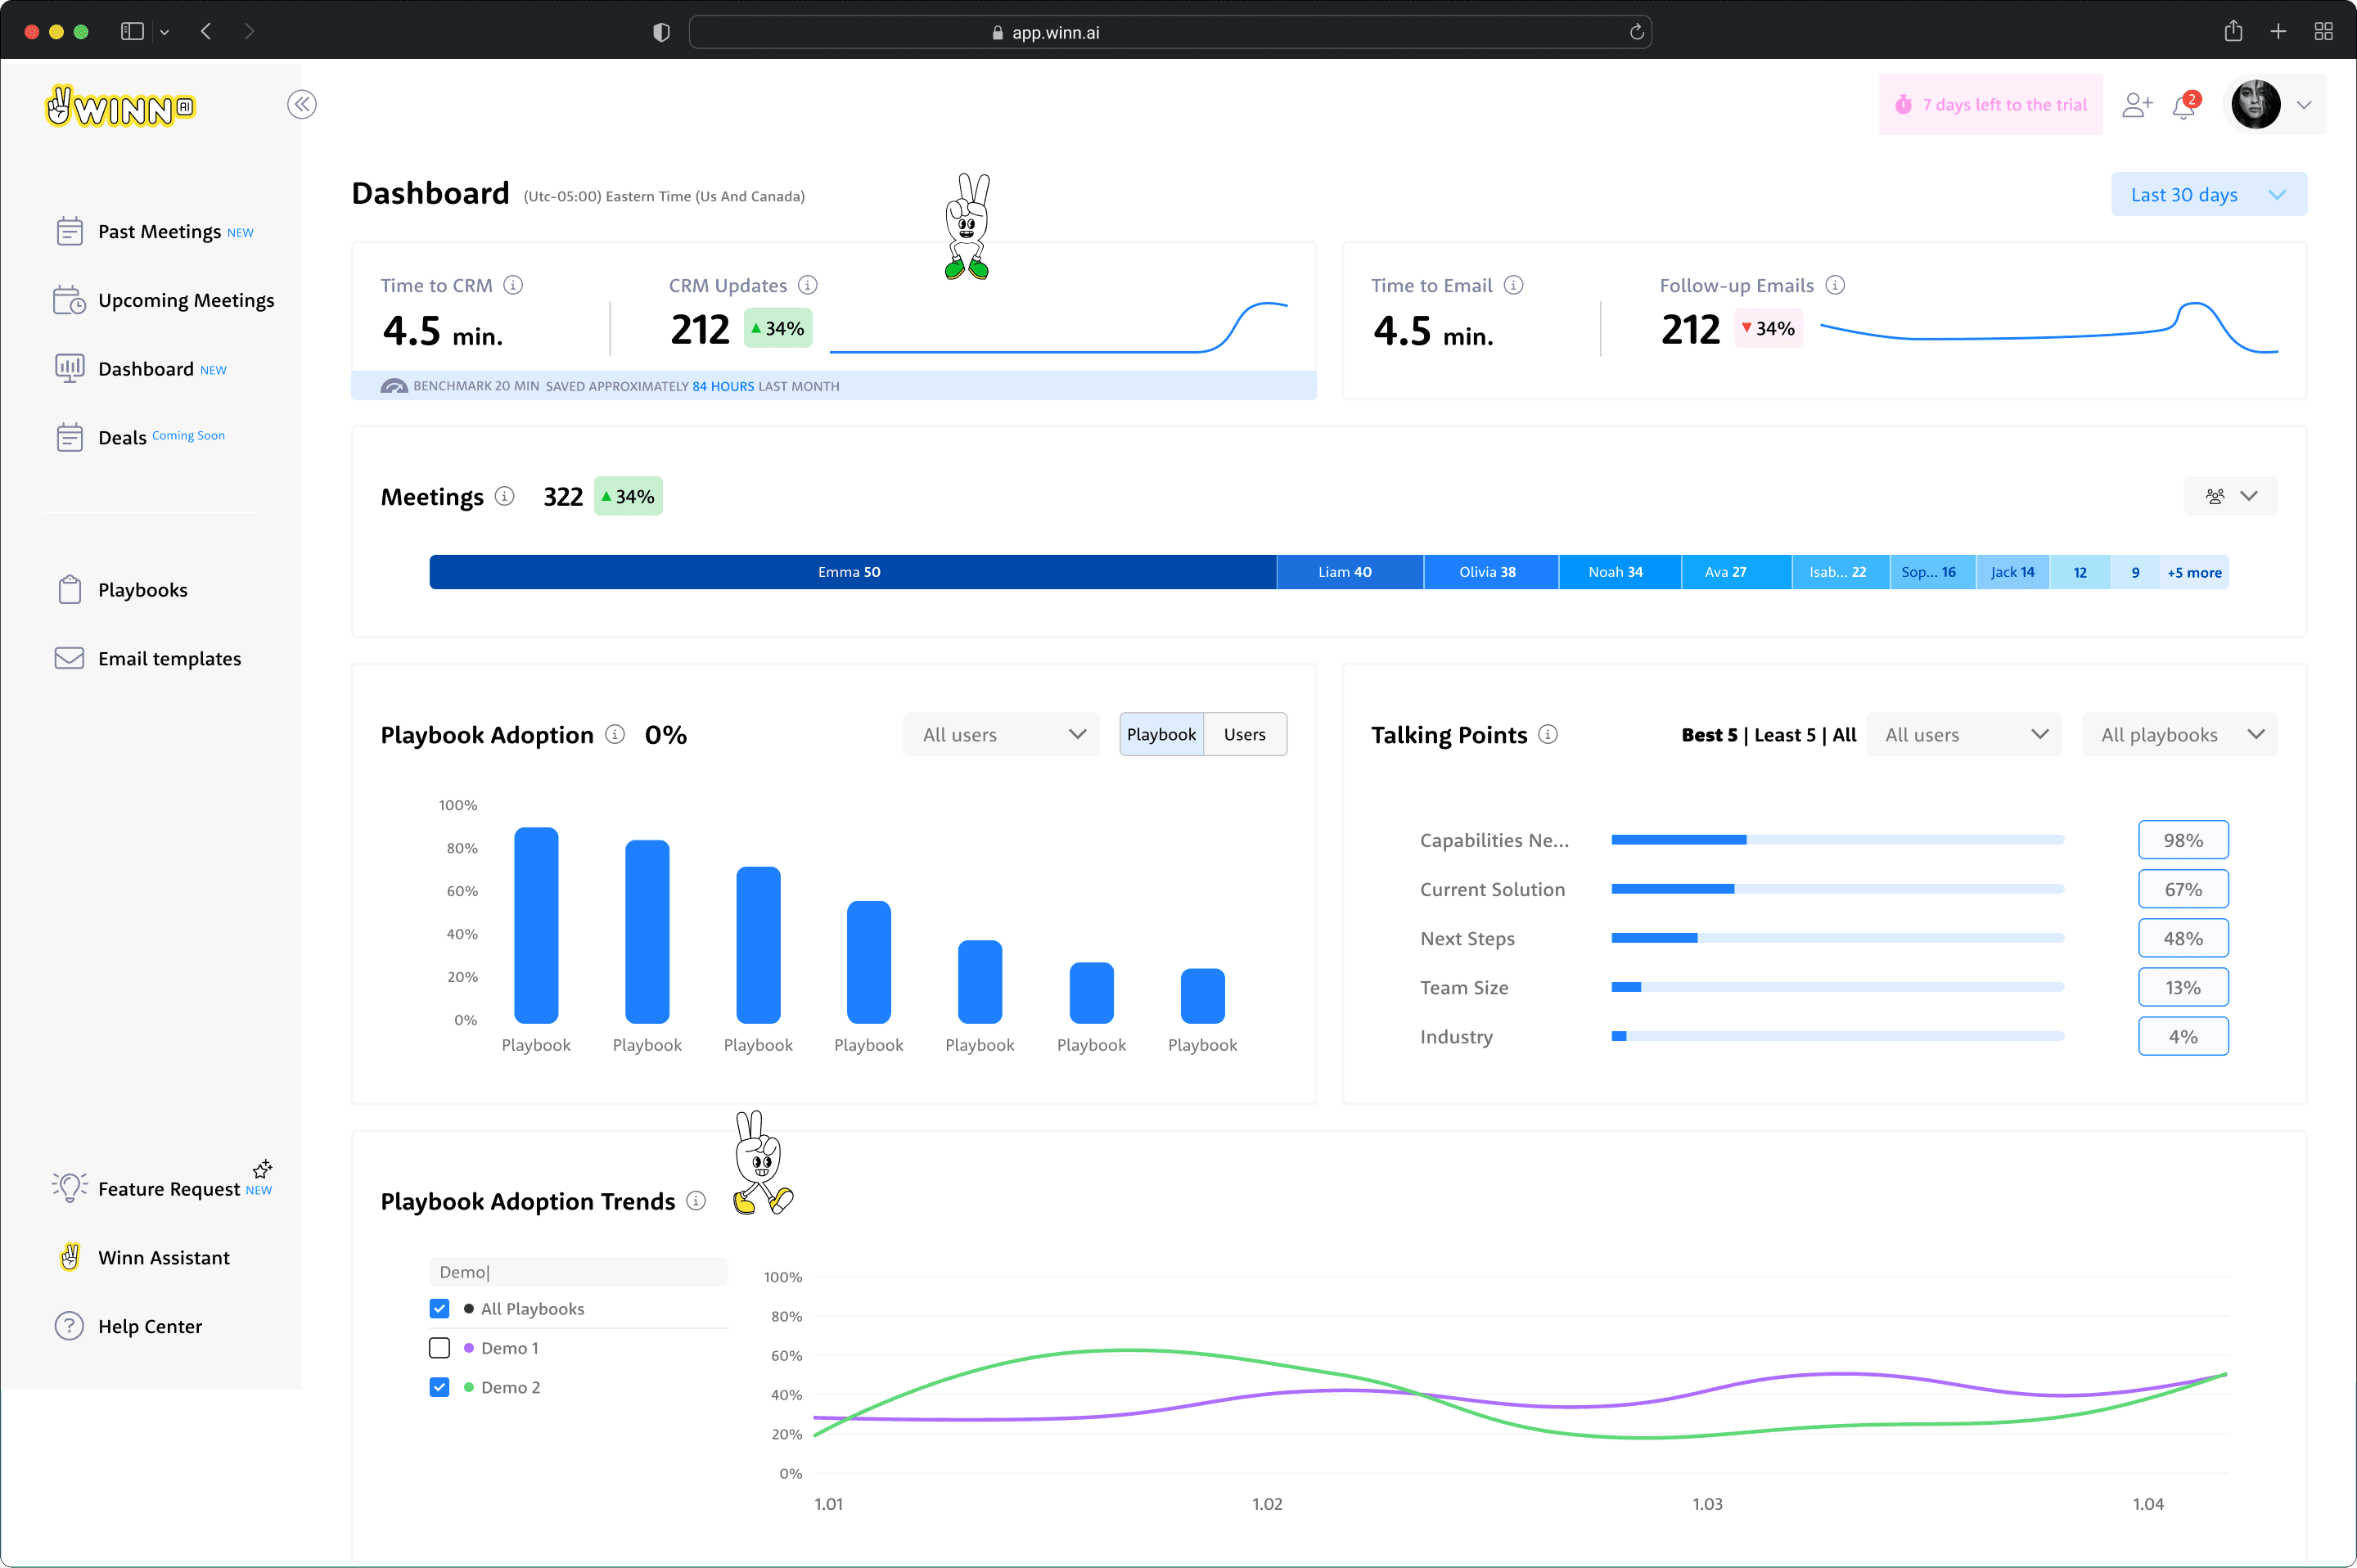2357x1568 pixels.
Task: Click the Least 5 filter link
Action: point(1784,734)
